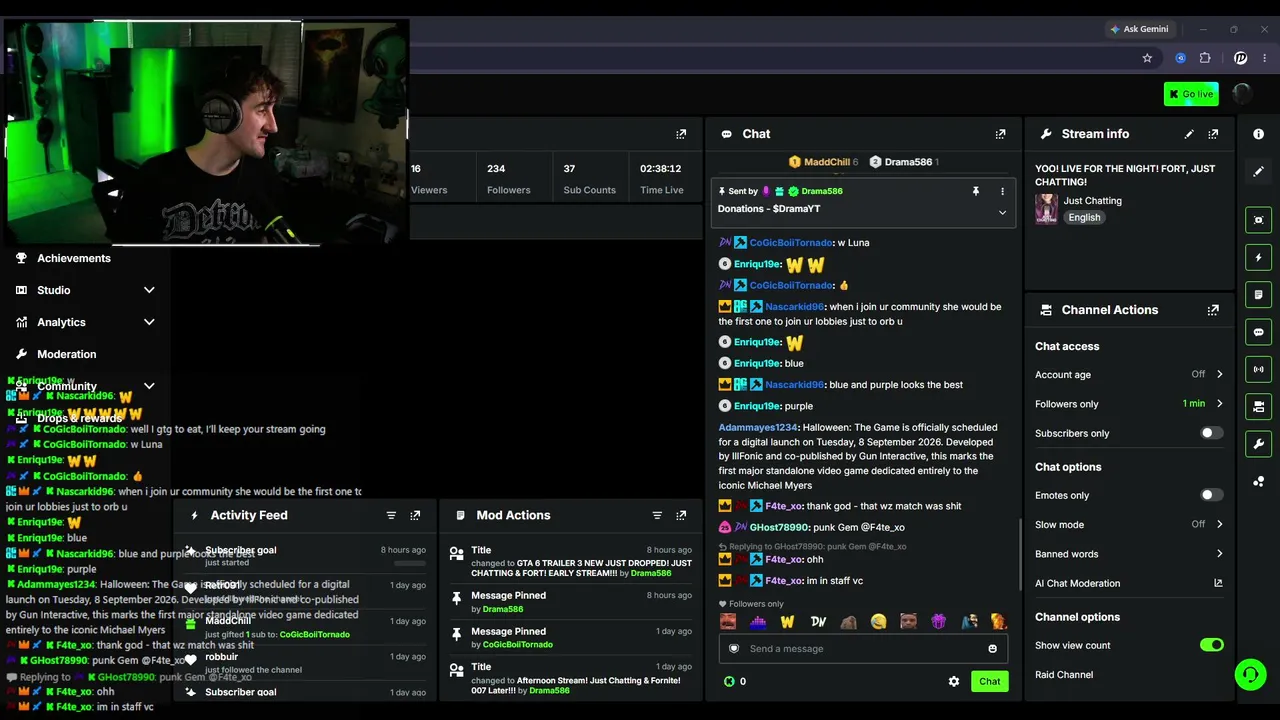Select the pencil edit icon in right sidebar
Image resolution: width=1280 pixels, height=720 pixels.
1258,172
